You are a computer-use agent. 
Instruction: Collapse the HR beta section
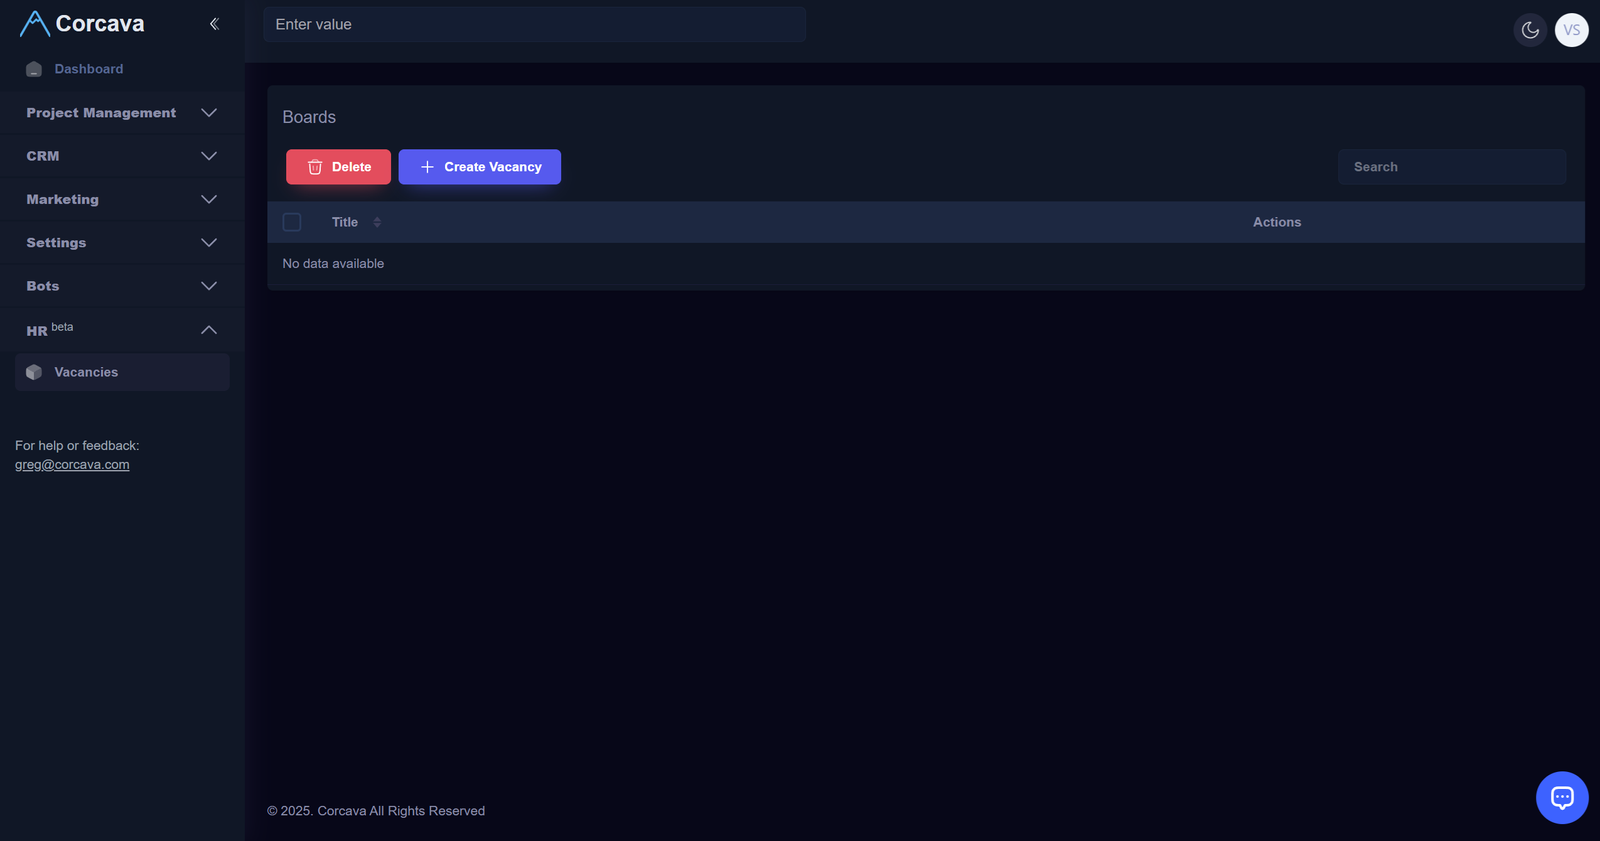209,330
